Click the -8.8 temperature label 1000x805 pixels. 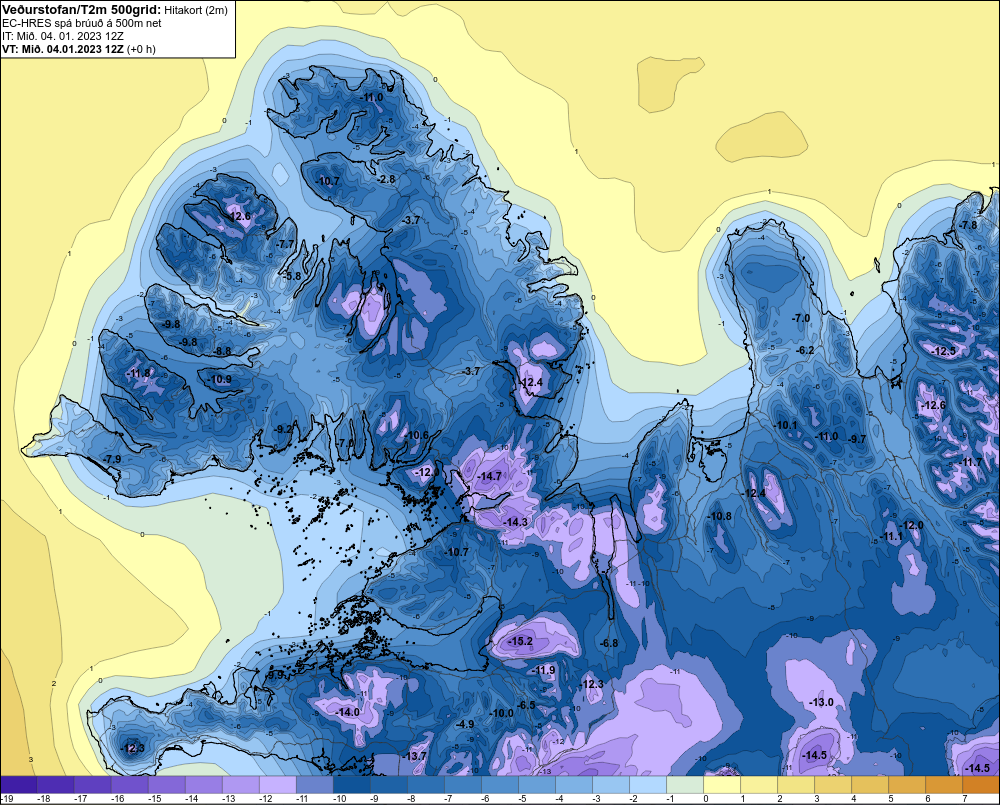(222, 351)
